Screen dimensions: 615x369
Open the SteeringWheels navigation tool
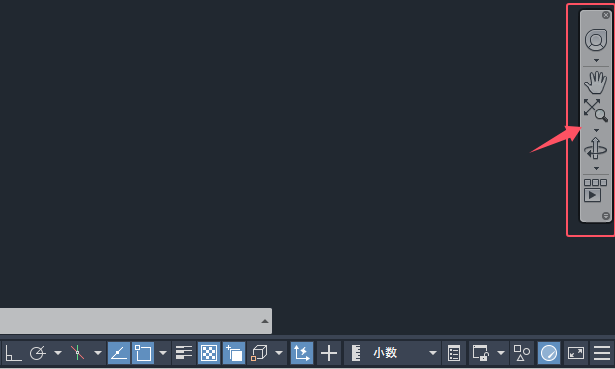click(596, 40)
